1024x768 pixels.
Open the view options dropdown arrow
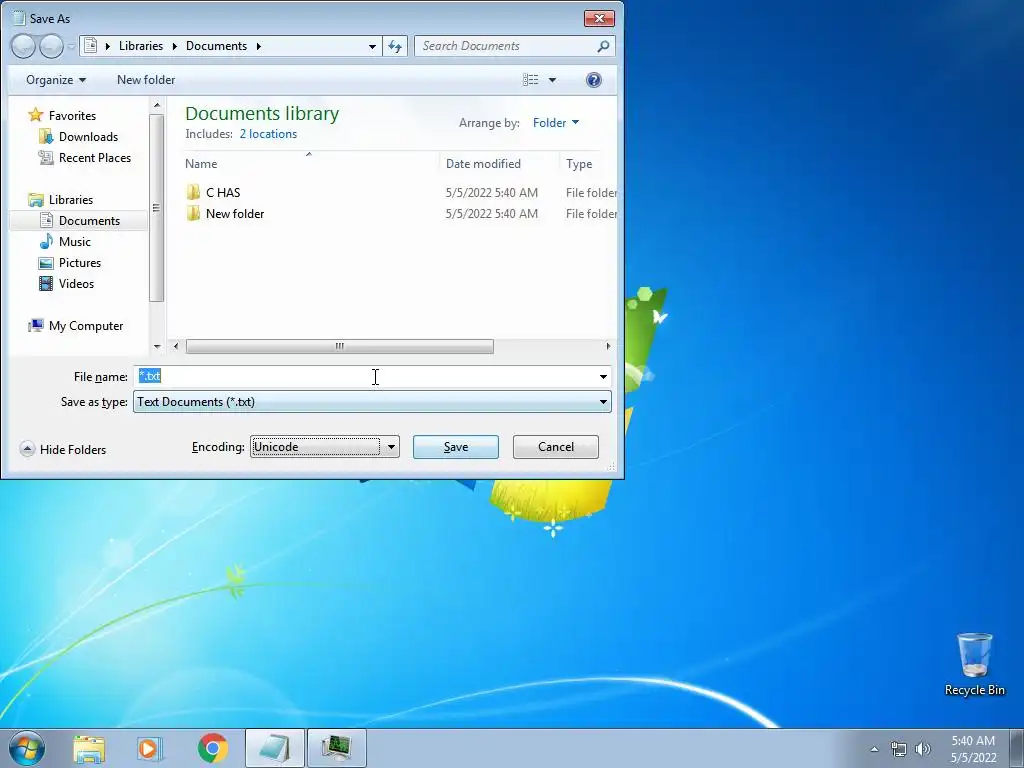pos(552,80)
